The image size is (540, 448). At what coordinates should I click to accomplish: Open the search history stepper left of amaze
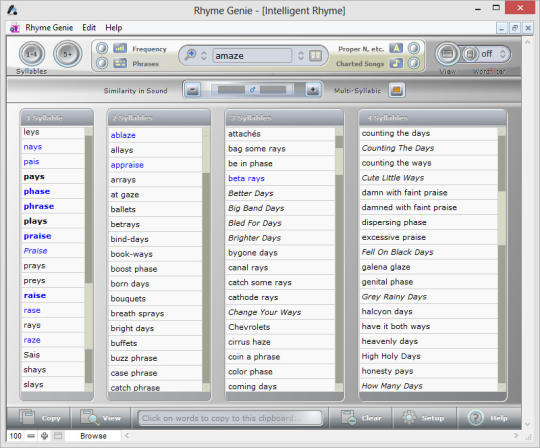[204, 55]
